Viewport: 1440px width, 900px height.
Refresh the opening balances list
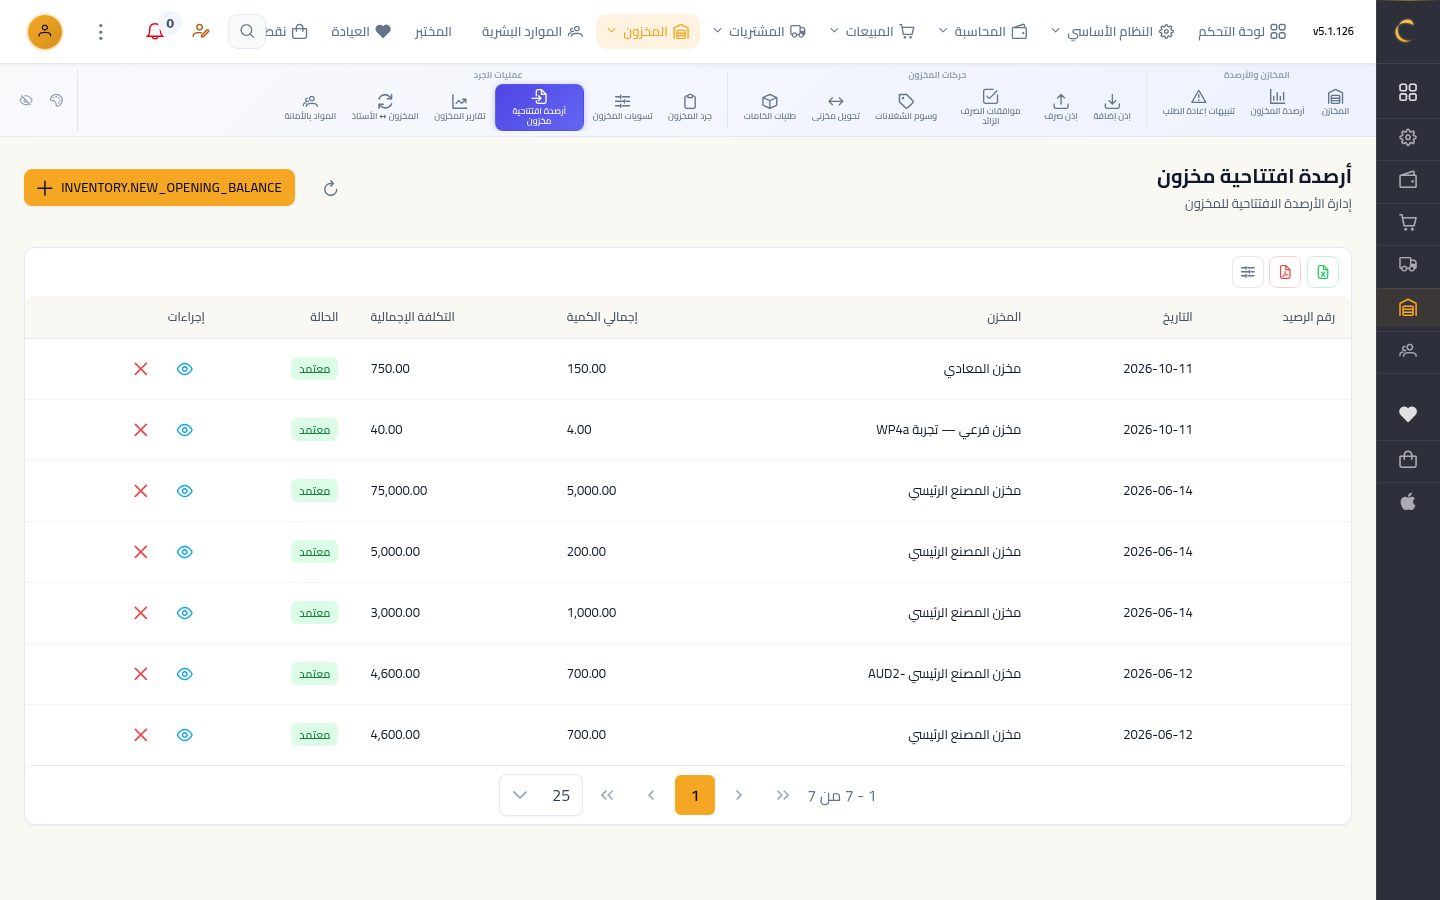click(x=331, y=188)
